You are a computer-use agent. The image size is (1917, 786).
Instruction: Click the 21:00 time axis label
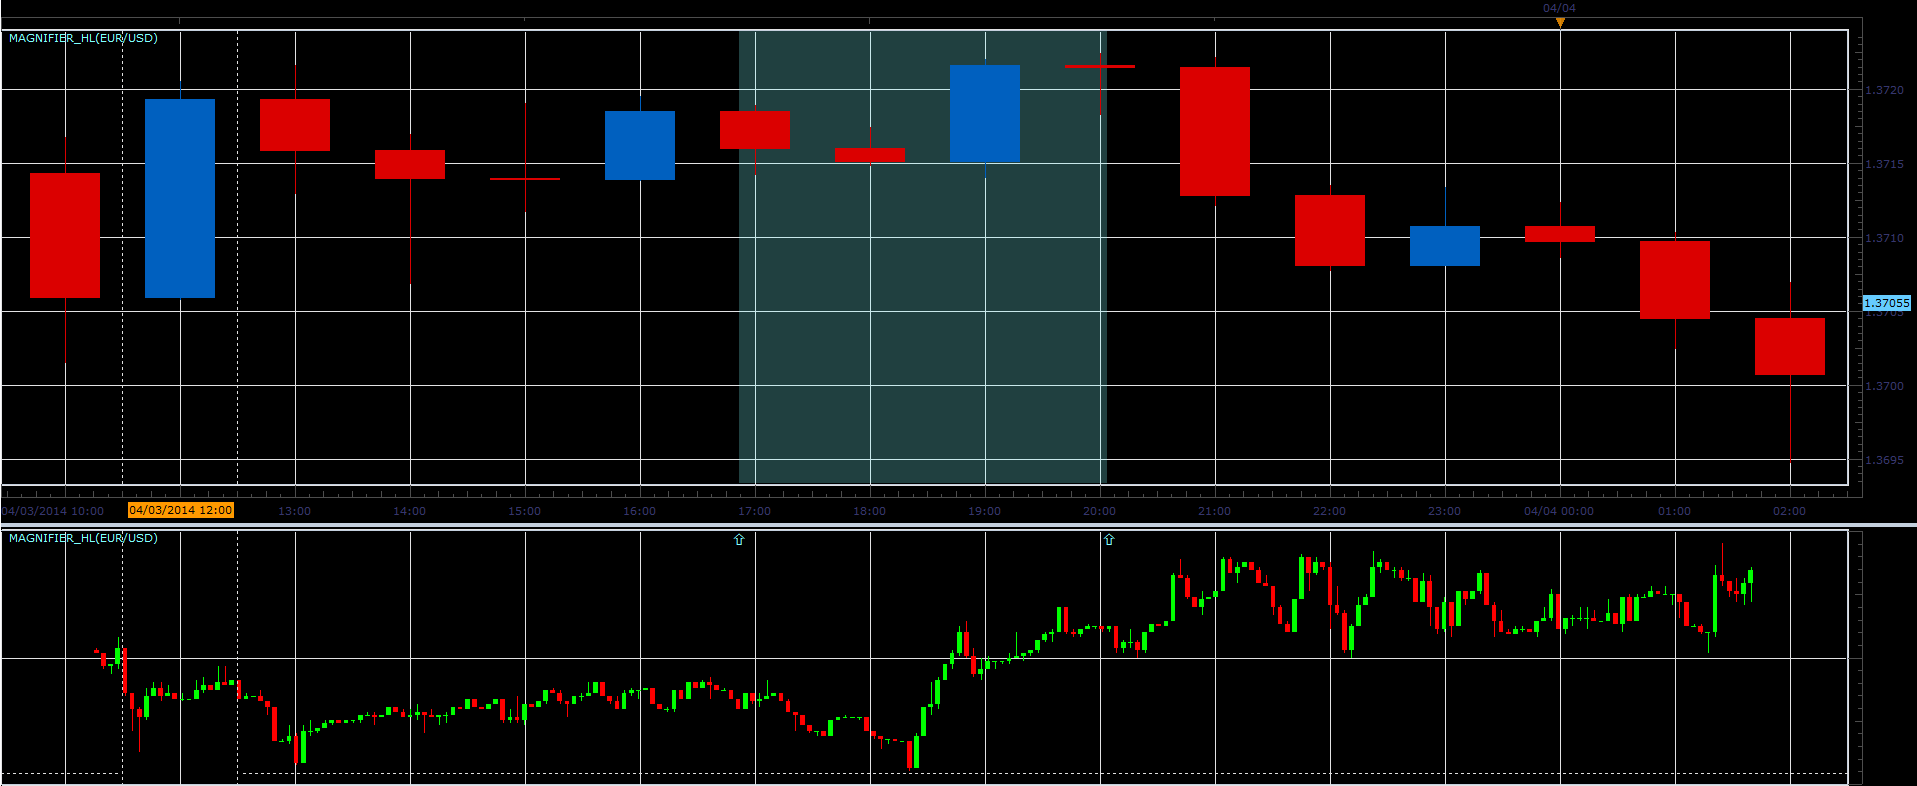click(1215, 511)
